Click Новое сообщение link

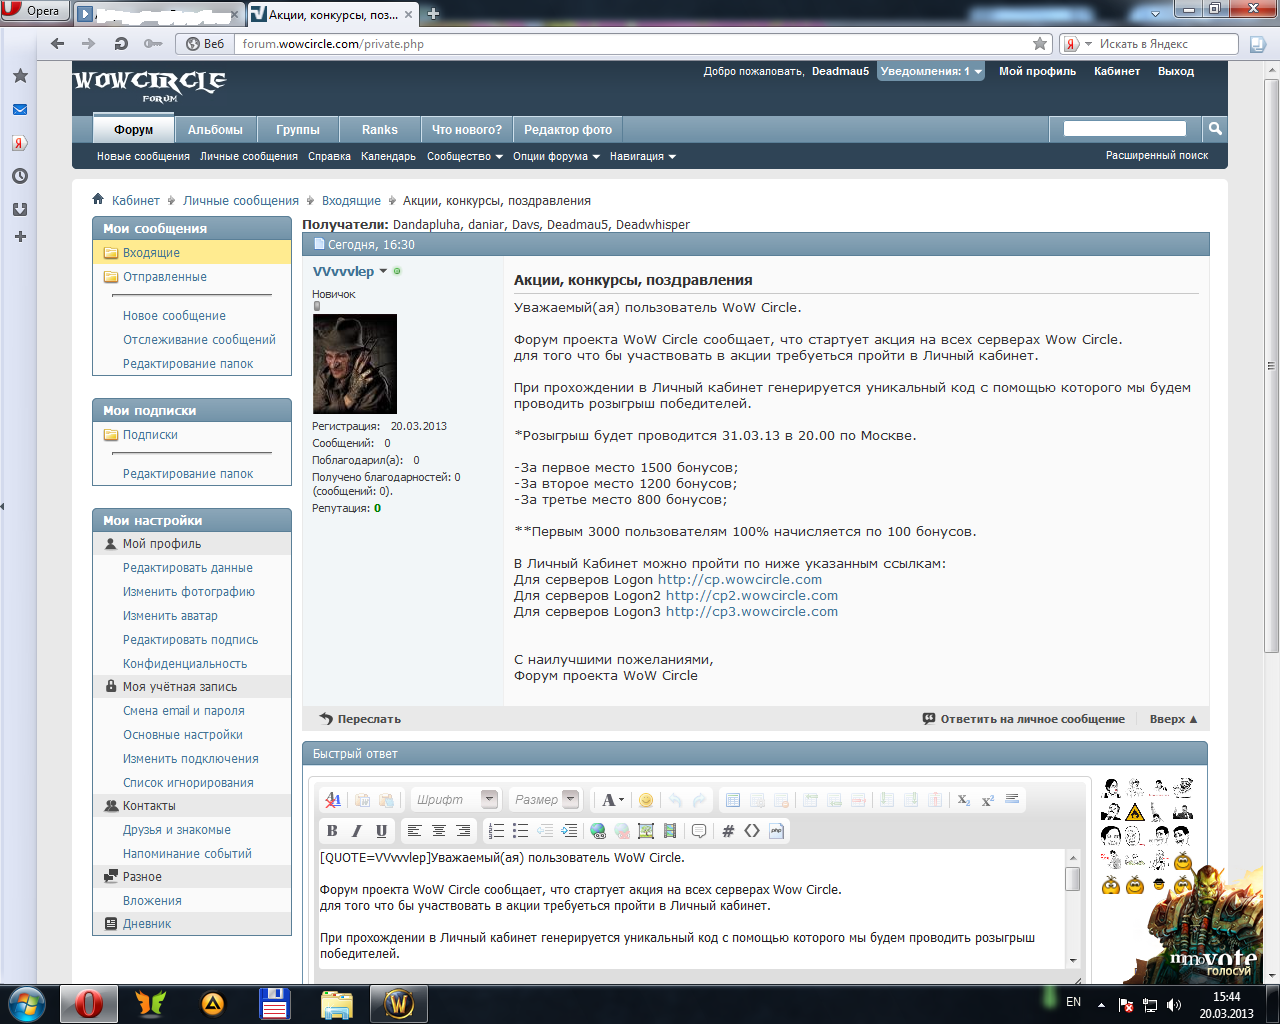coord(174,316)
